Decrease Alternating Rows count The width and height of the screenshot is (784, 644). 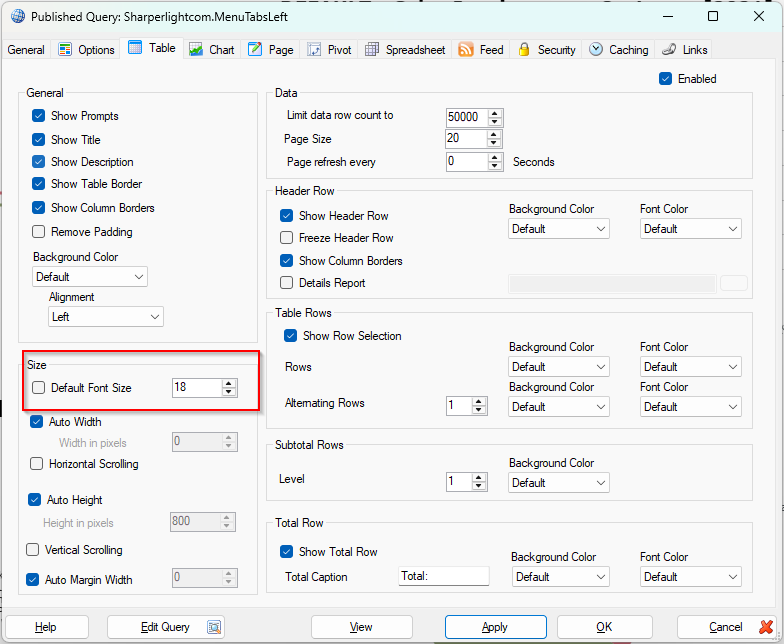[479, 410]
